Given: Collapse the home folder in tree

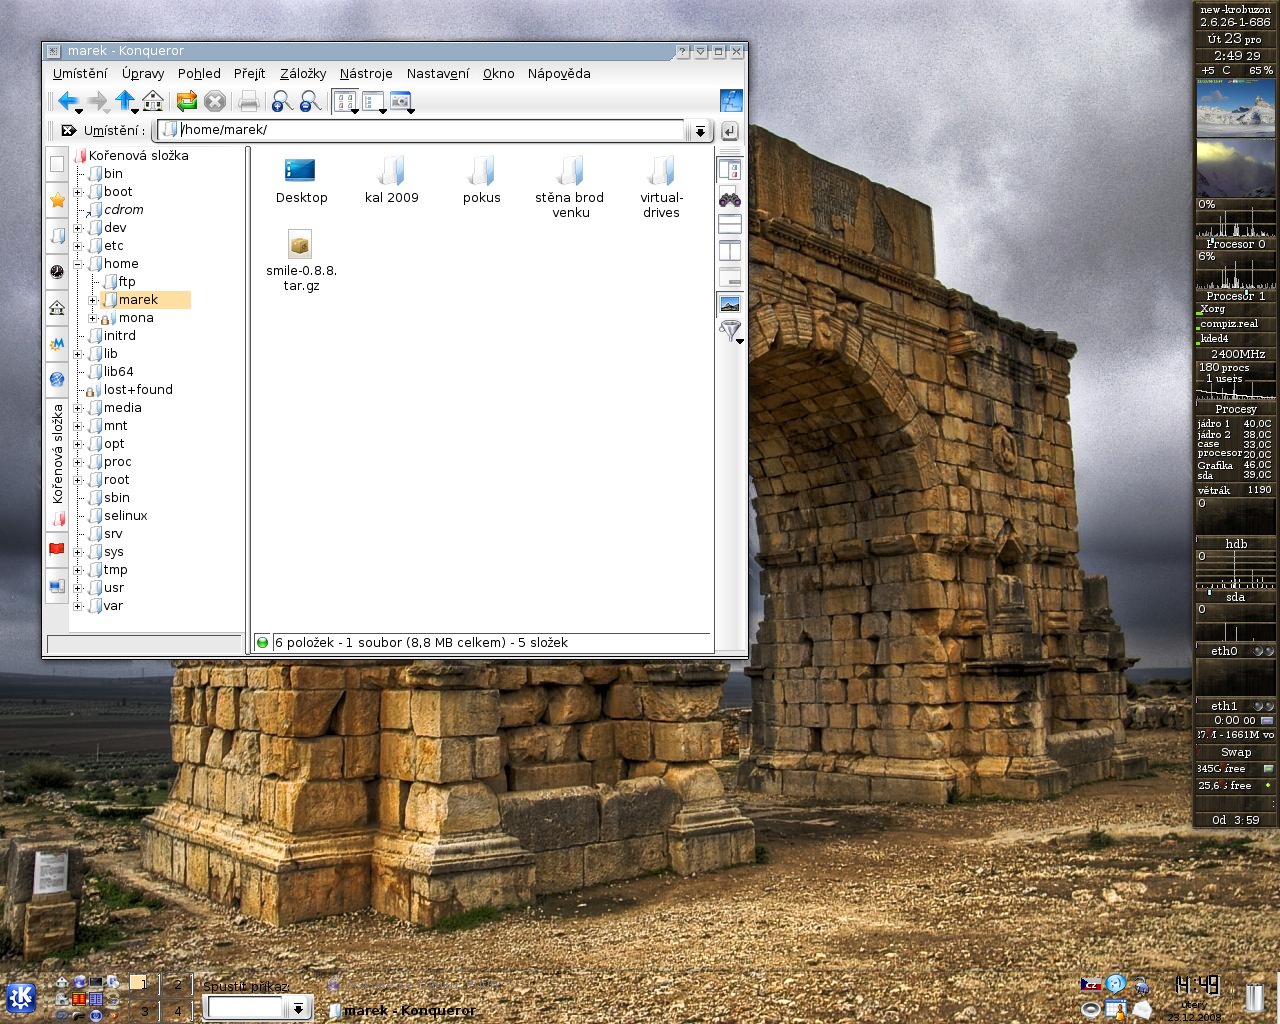Looking at the screenshot, I should tap(78, 264).
